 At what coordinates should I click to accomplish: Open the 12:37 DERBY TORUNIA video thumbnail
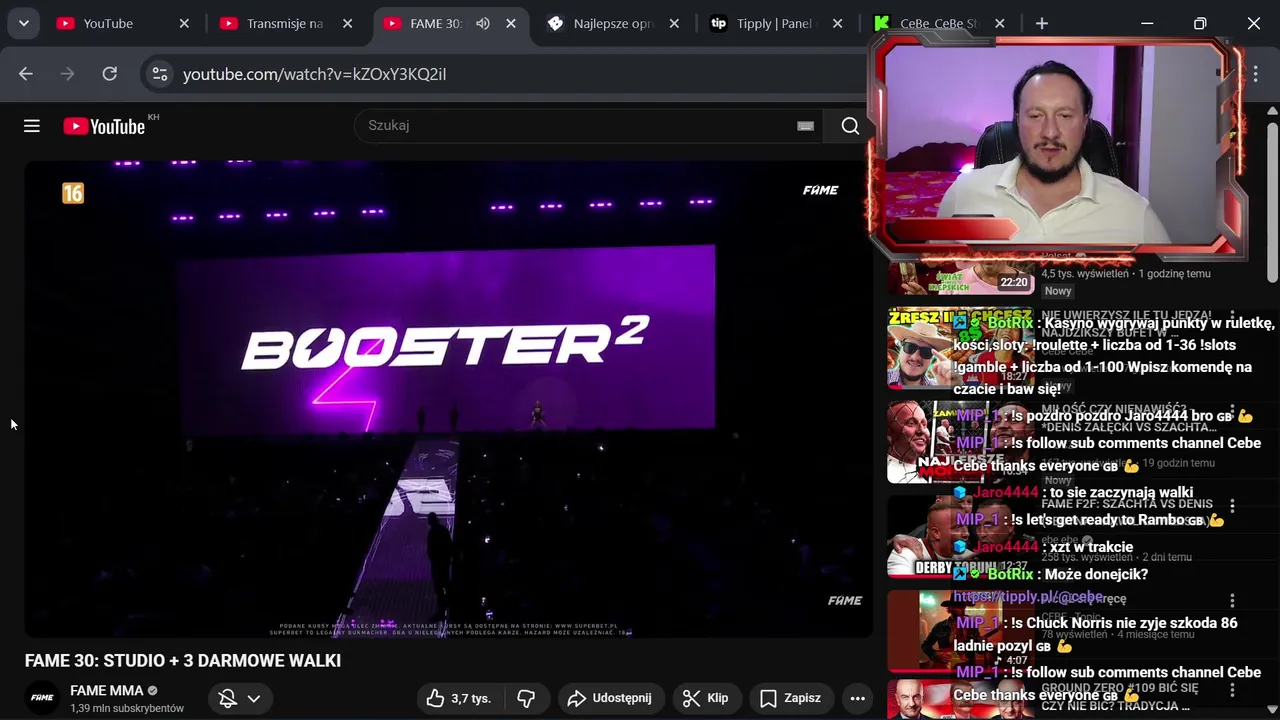961,536
